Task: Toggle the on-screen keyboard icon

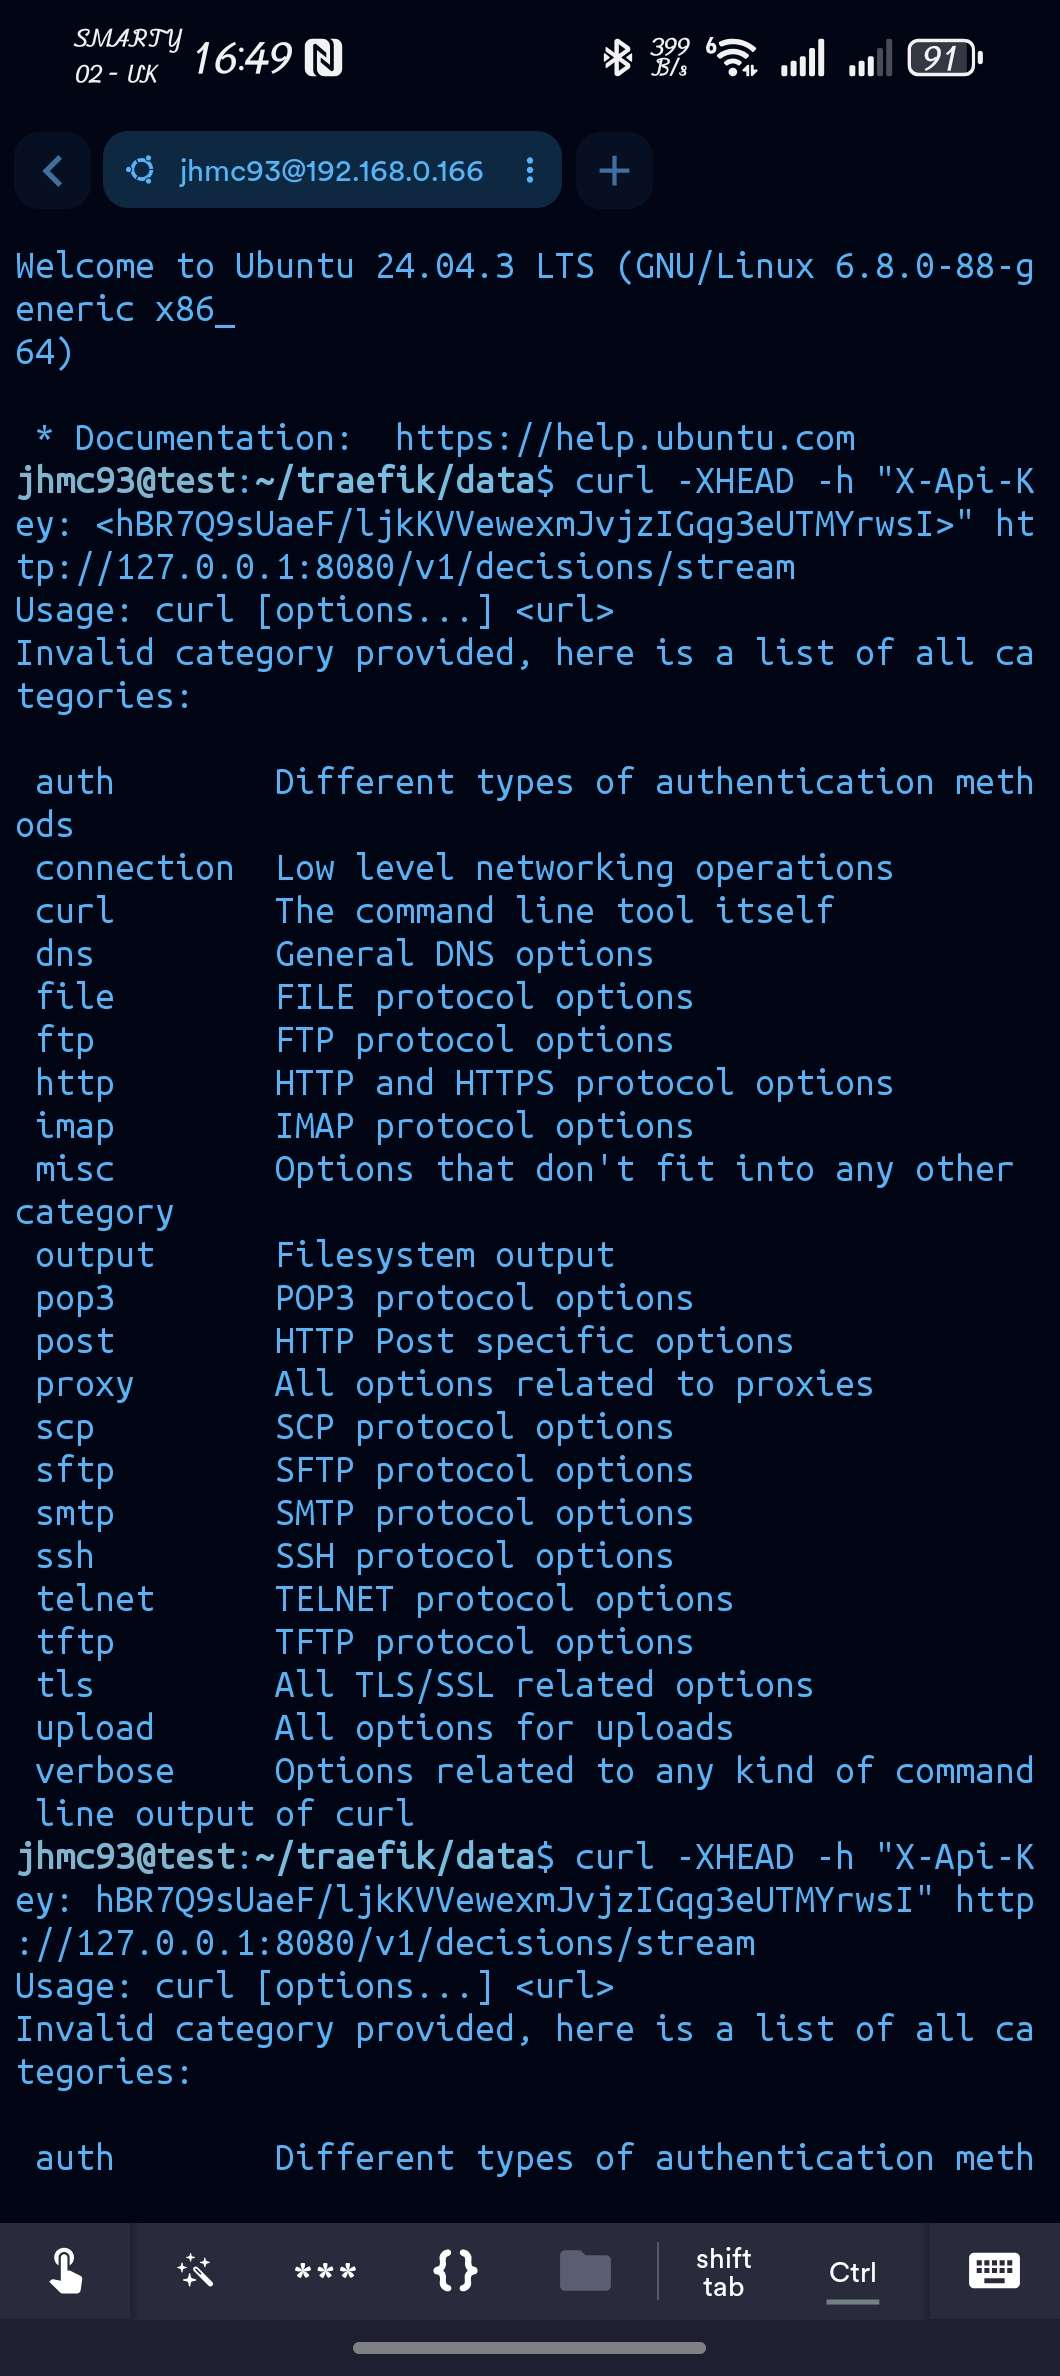Action: 994,2271
